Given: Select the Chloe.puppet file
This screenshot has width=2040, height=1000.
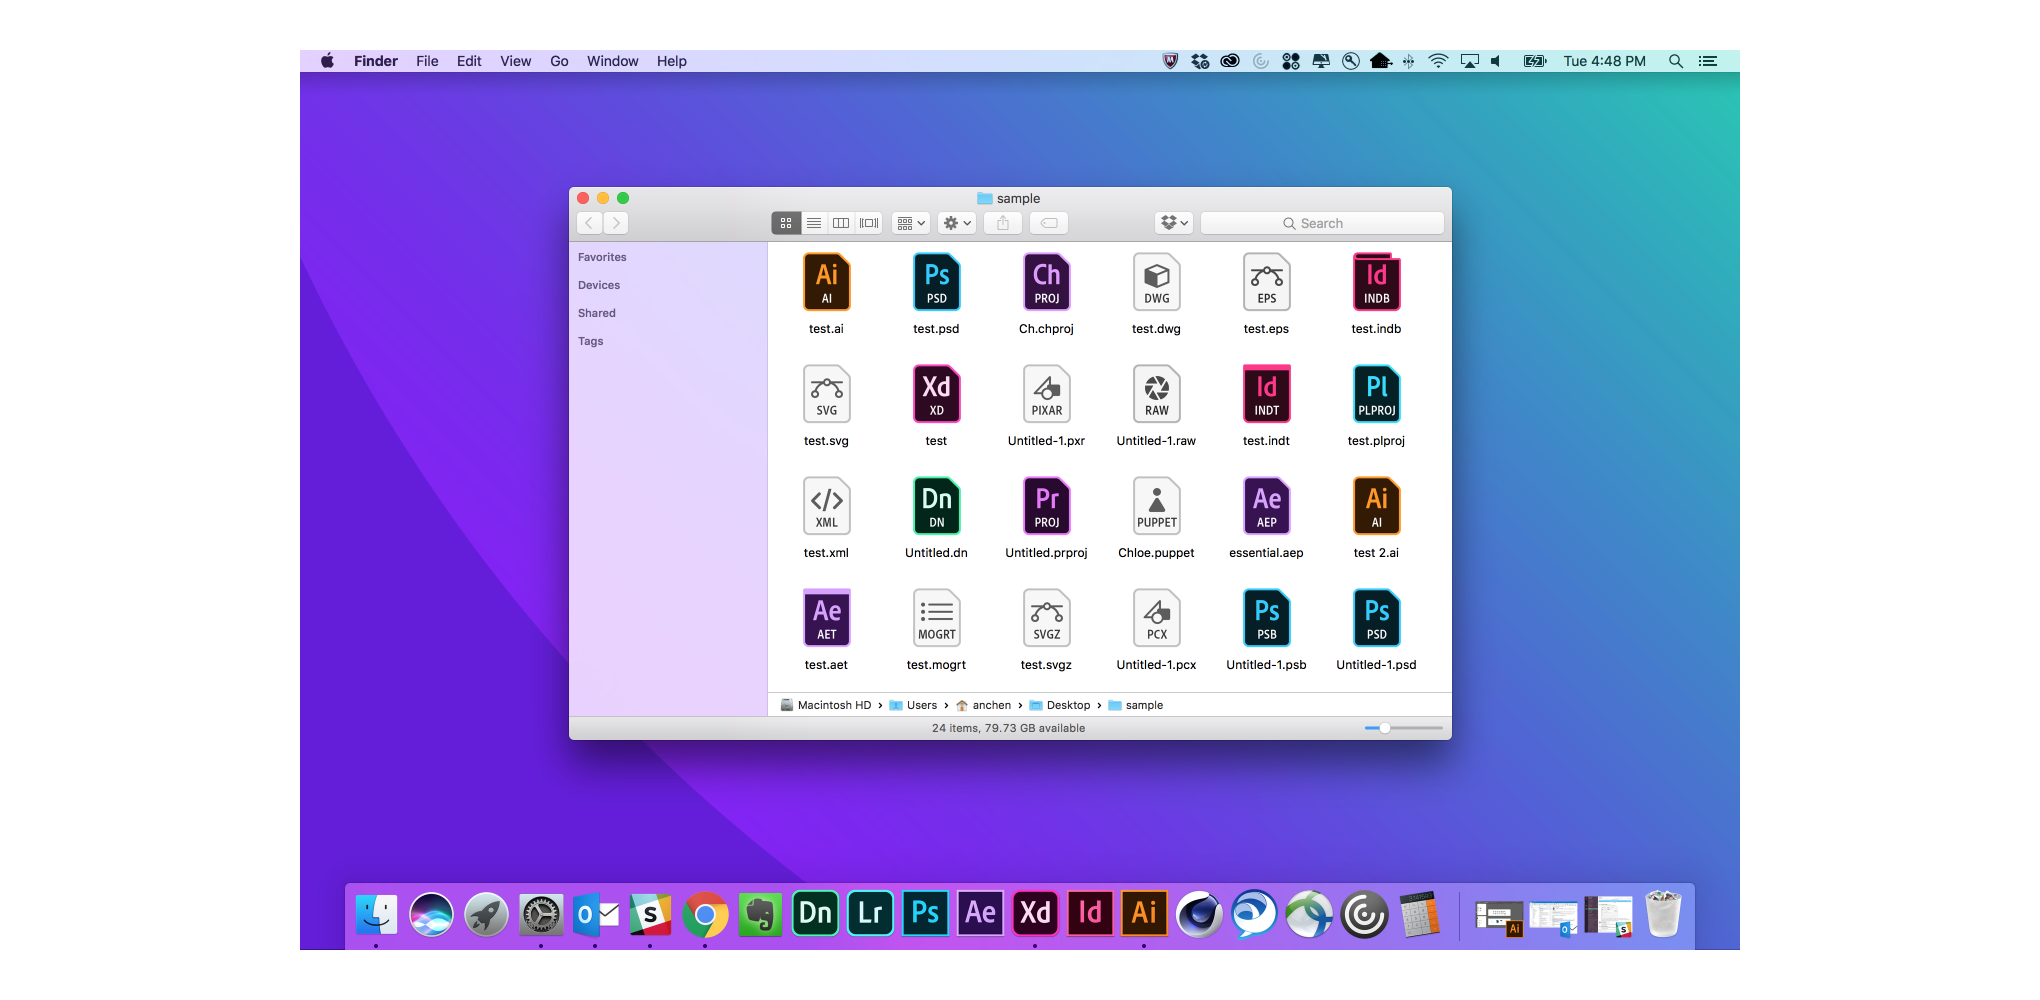Looking at the screenshot, I should click(x=1156, y=506).
